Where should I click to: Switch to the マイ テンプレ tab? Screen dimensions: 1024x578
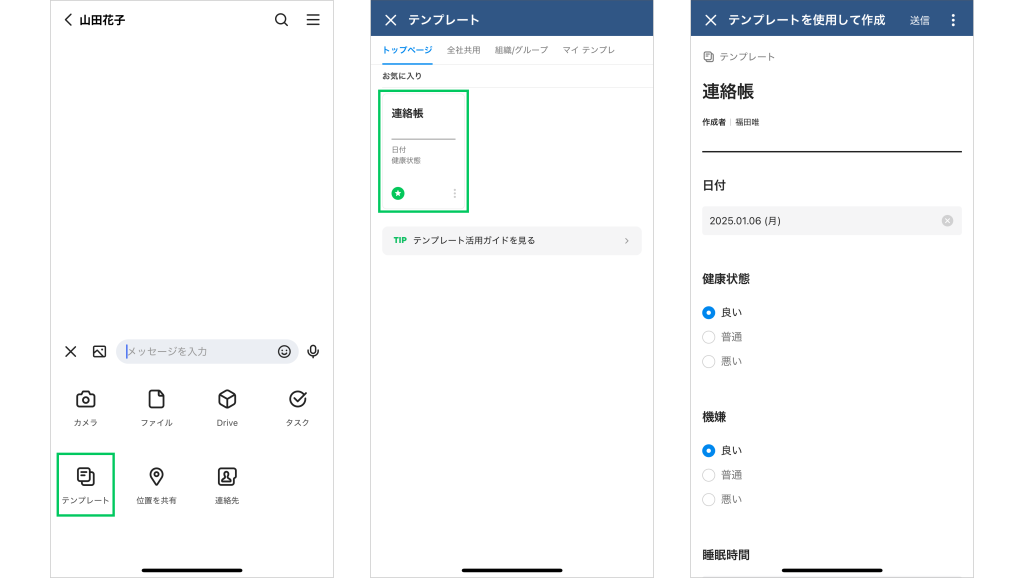[x=588, y=49]
